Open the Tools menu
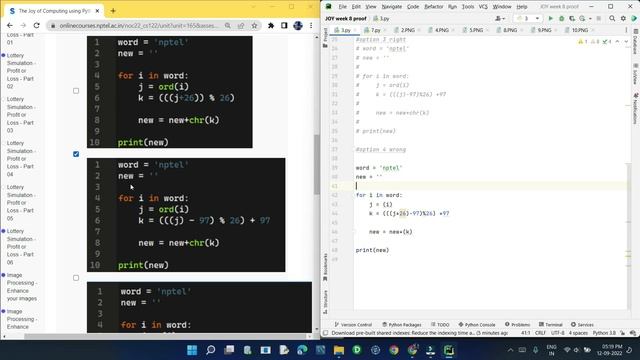 tap(468, 7)
